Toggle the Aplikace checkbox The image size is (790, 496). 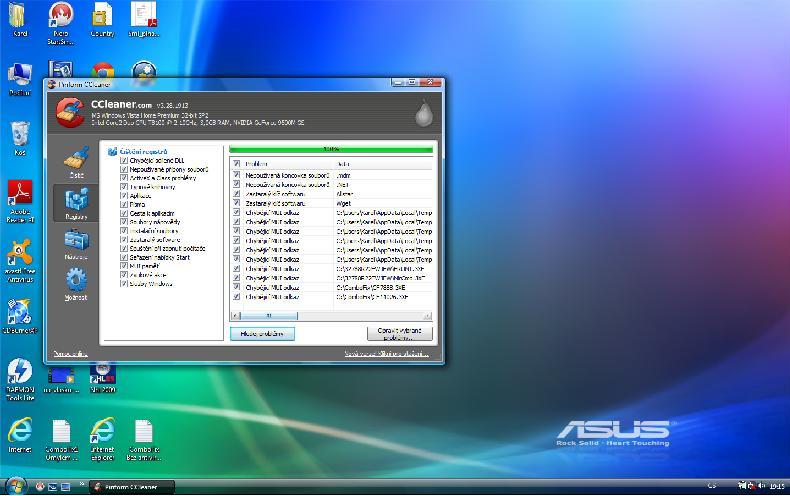coord(123,196)
